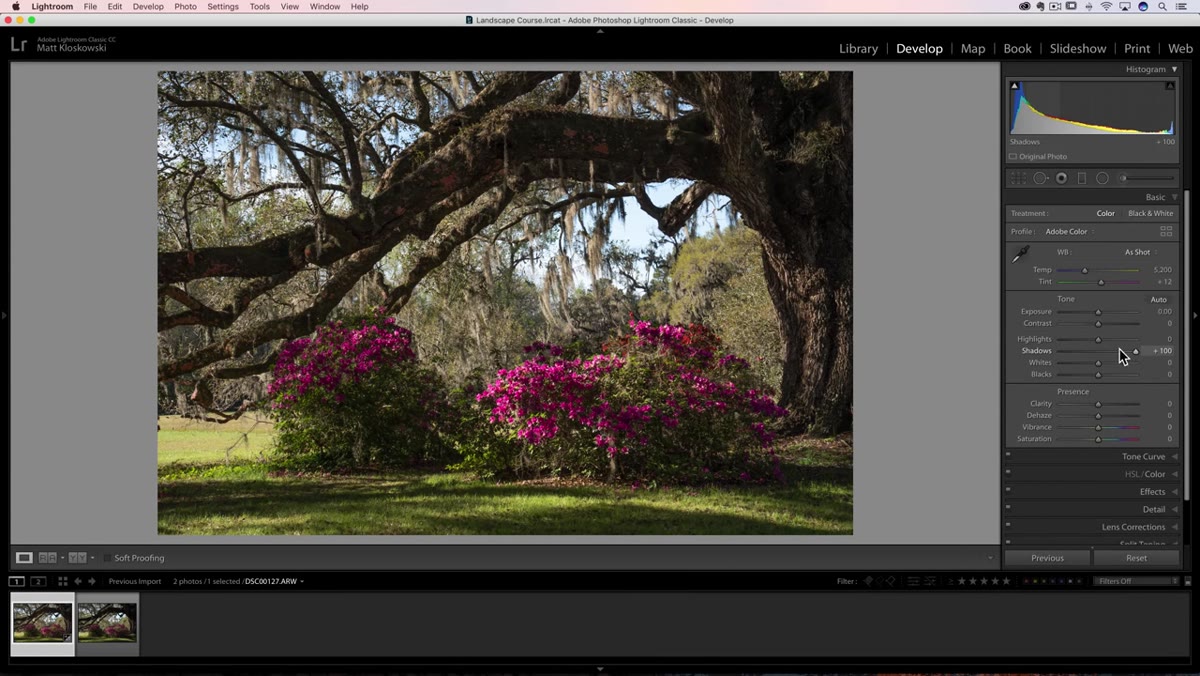Expand the Tone Curve panel
The width and height of the screenshot is (1200, 676).
[x=1174, y=456]
